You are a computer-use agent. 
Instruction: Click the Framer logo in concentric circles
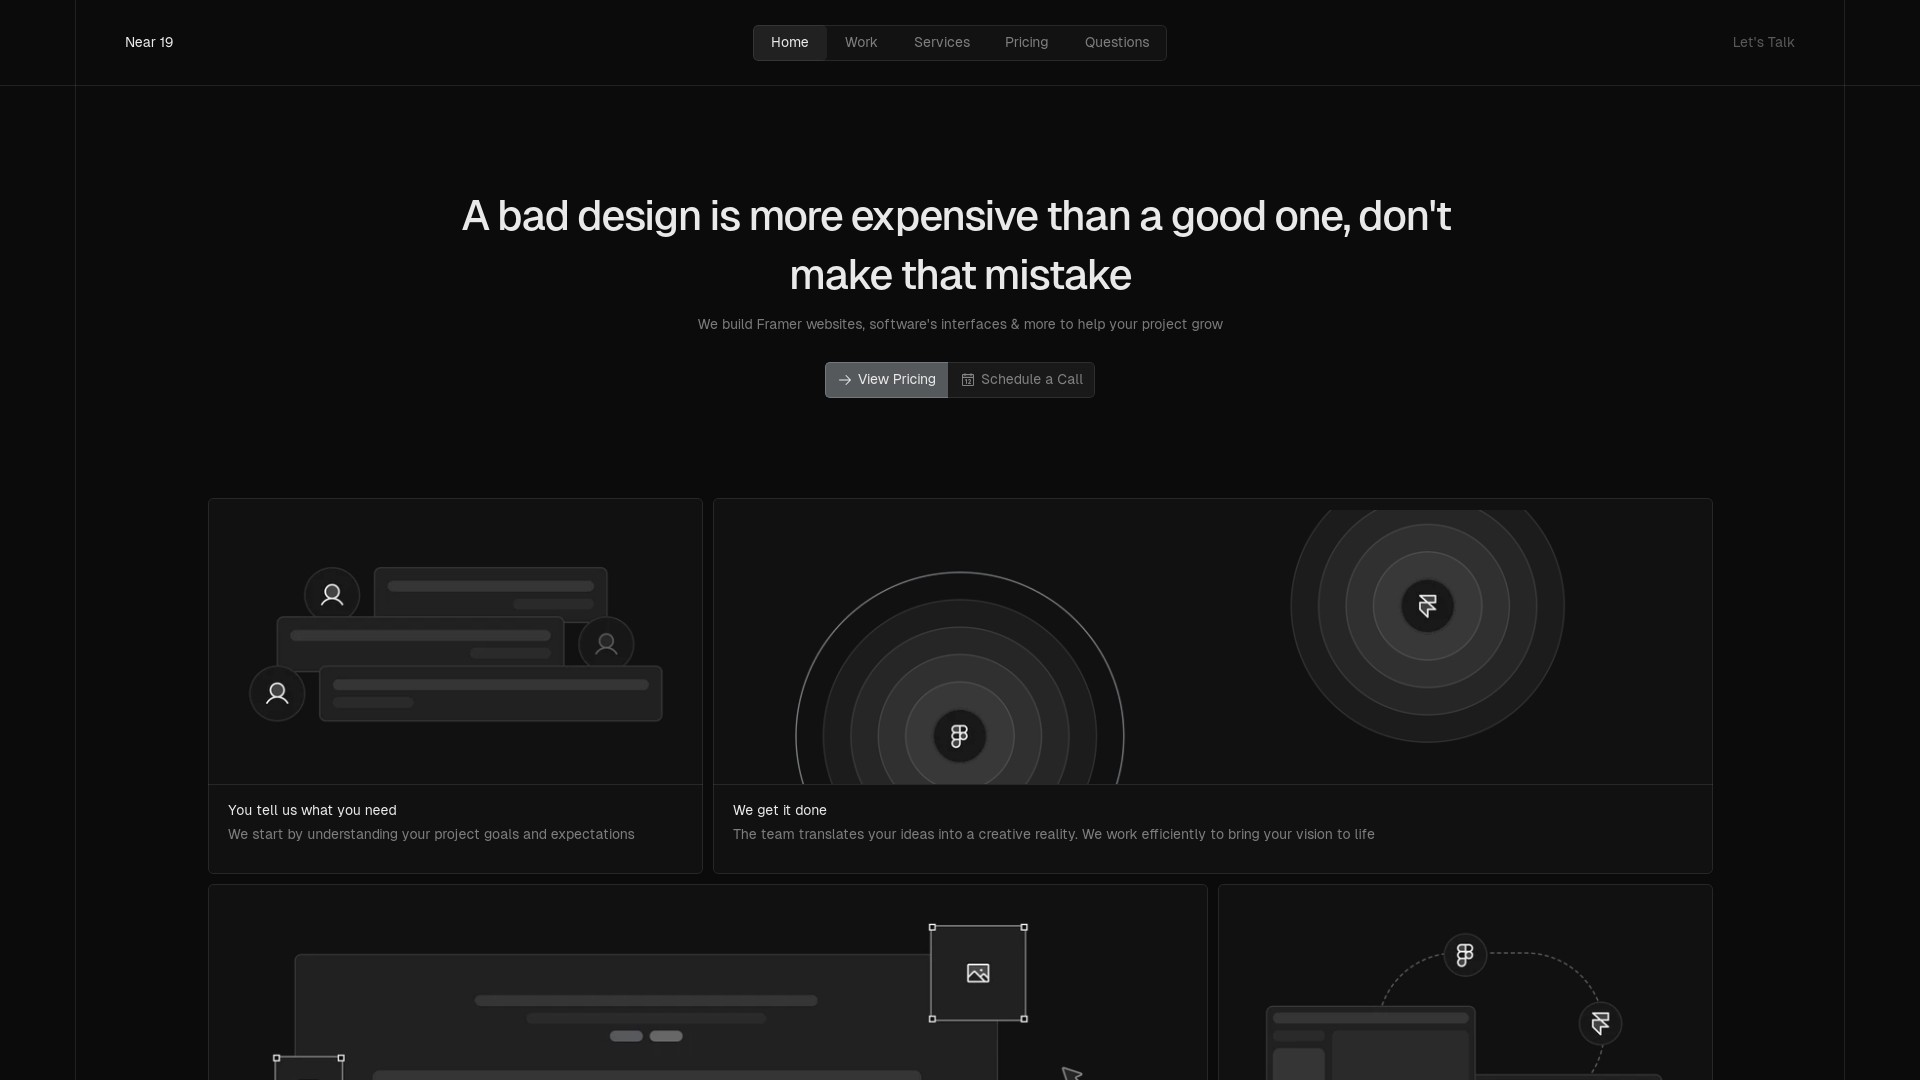1427,605
